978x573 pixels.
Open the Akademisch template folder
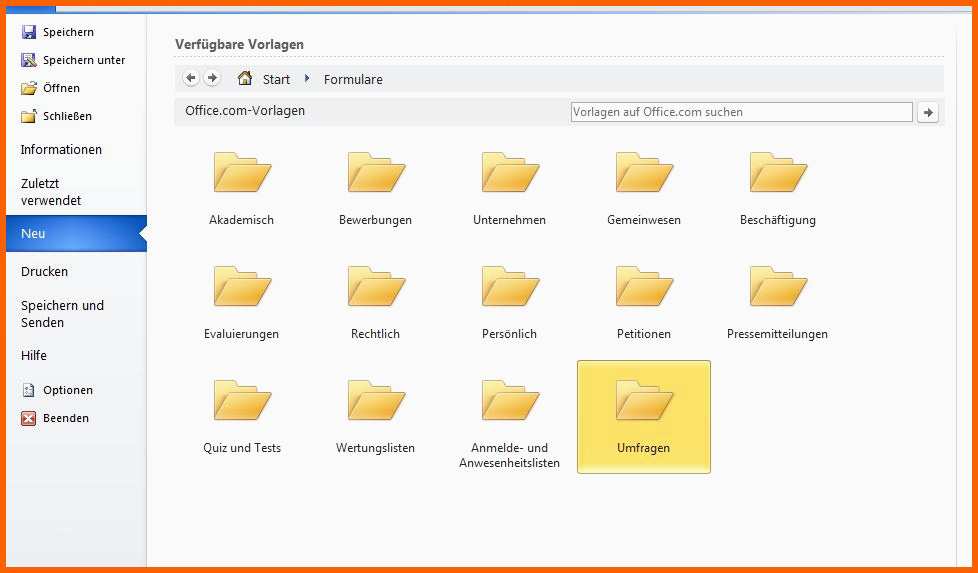[x=241, y=187]
